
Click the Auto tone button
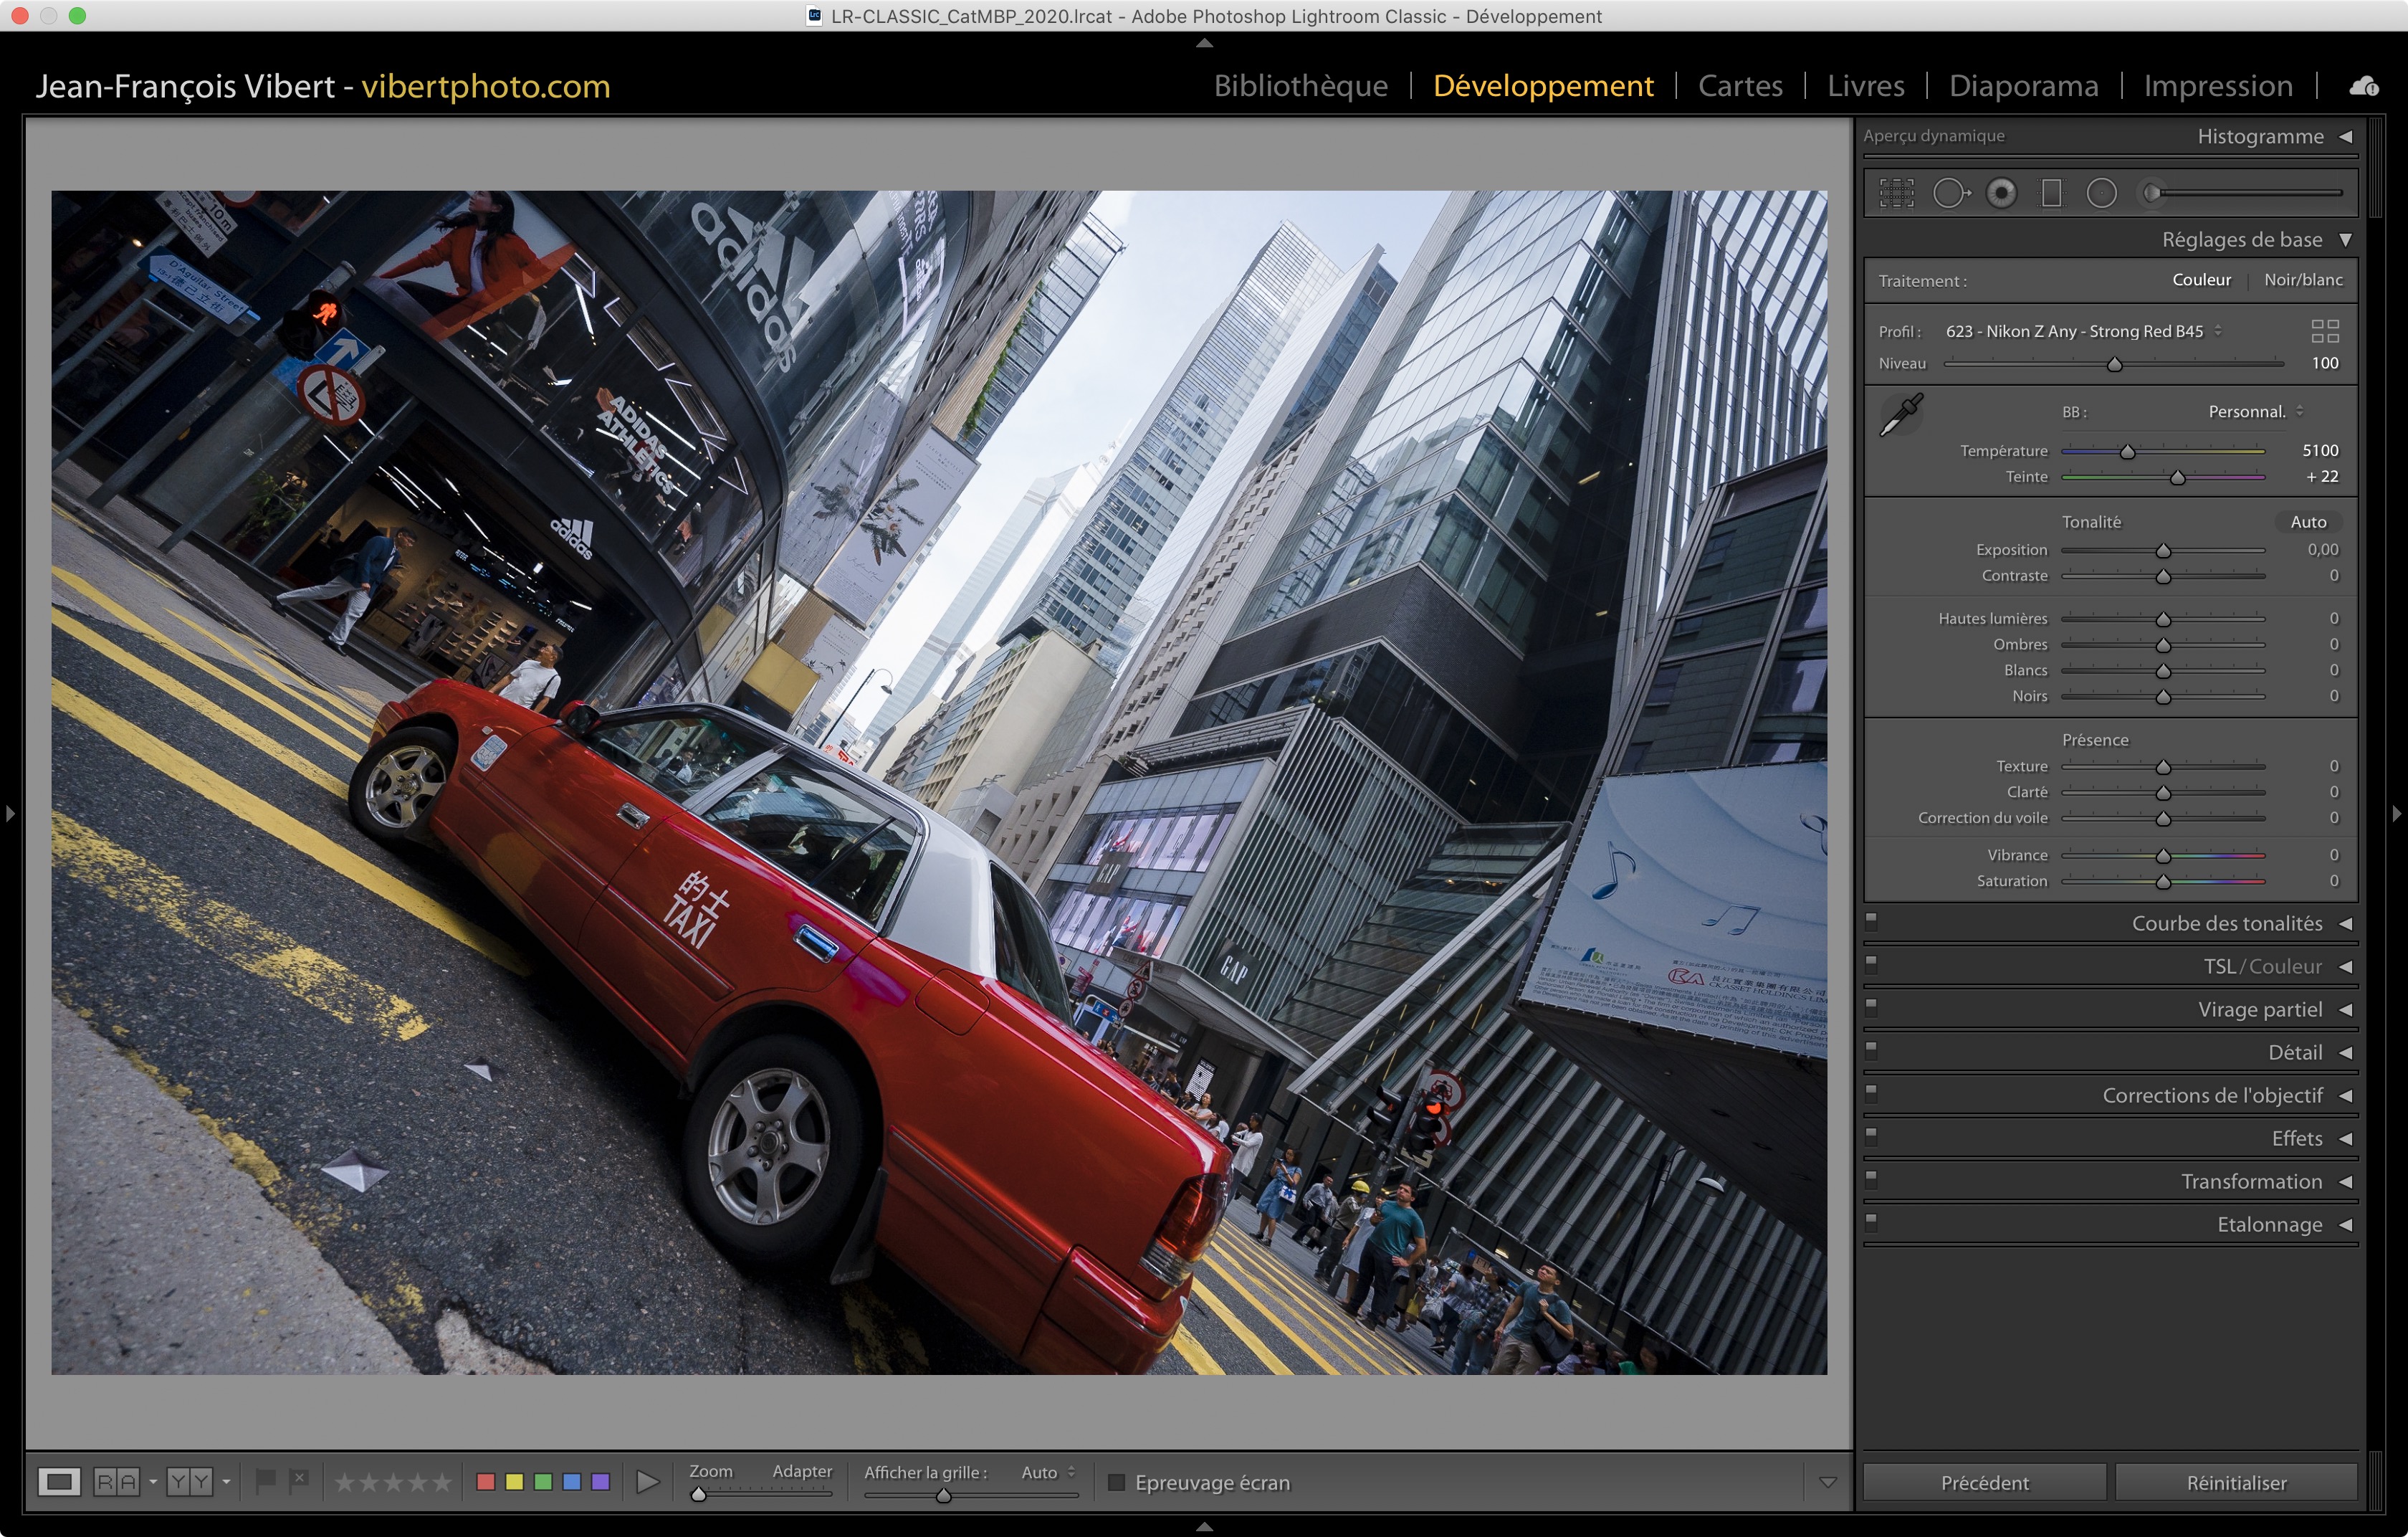click(x=2308, y=522)
